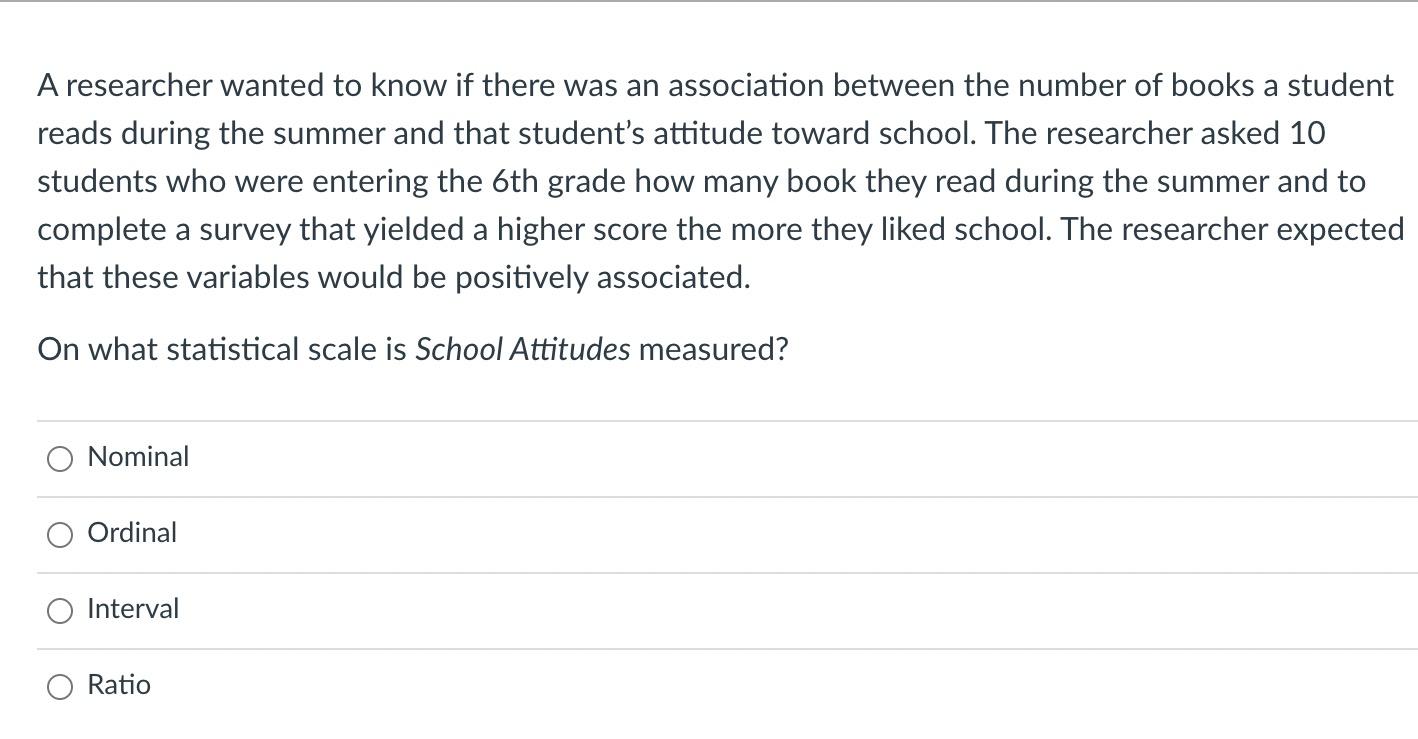The image size is (1418, 739).
Task: Click the italic 'School Attitudes' text
Action: coord(522,350)
